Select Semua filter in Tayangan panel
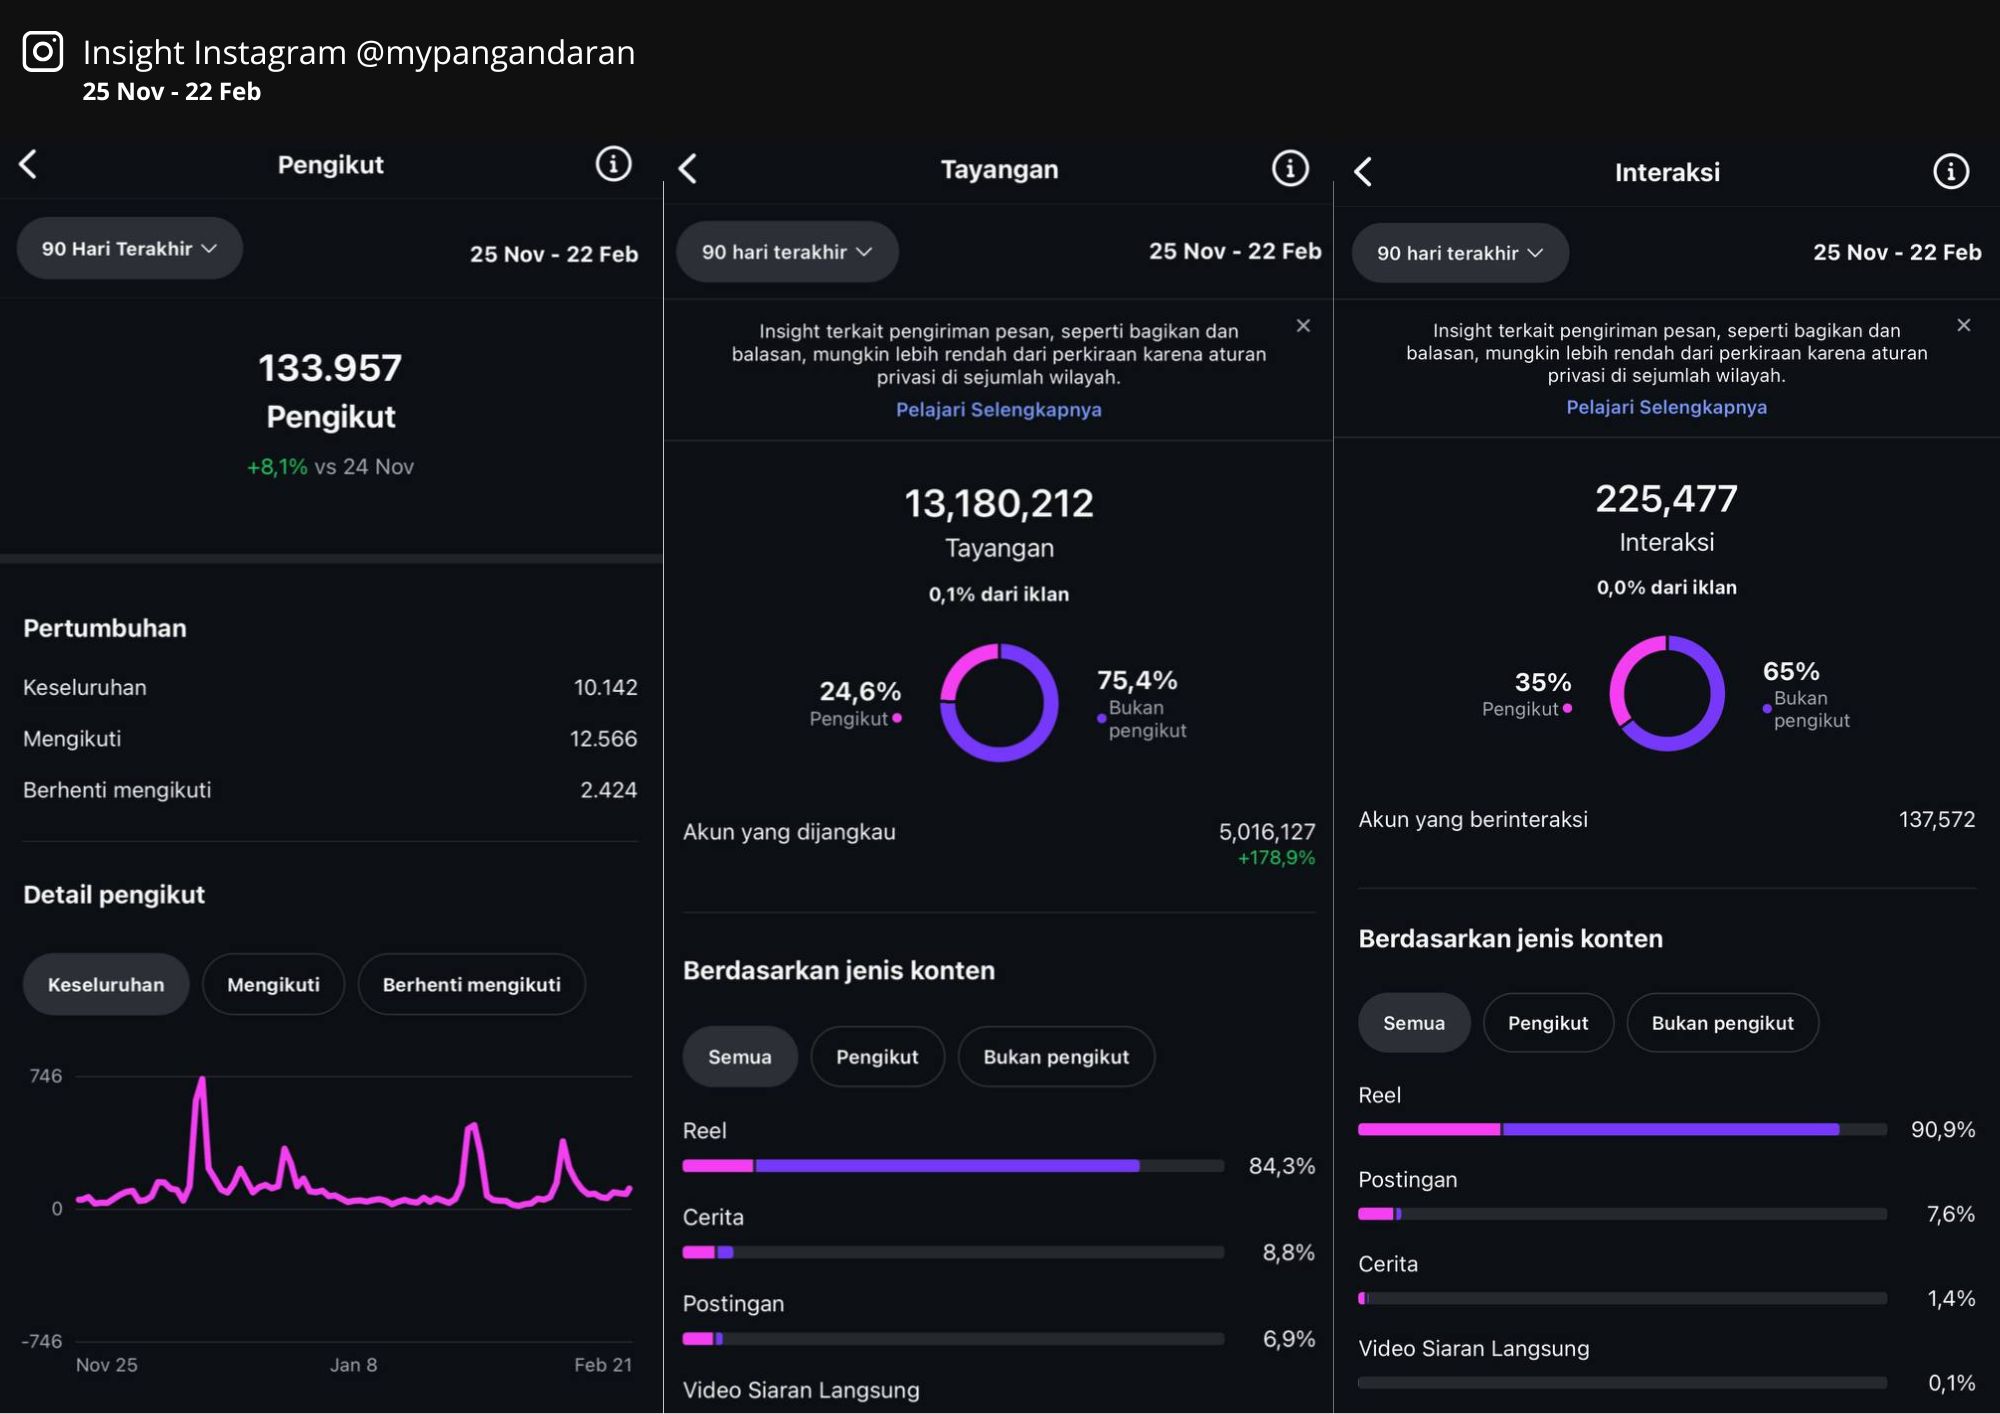This screenshot has height=1414, width=2000. (740, 1057)
